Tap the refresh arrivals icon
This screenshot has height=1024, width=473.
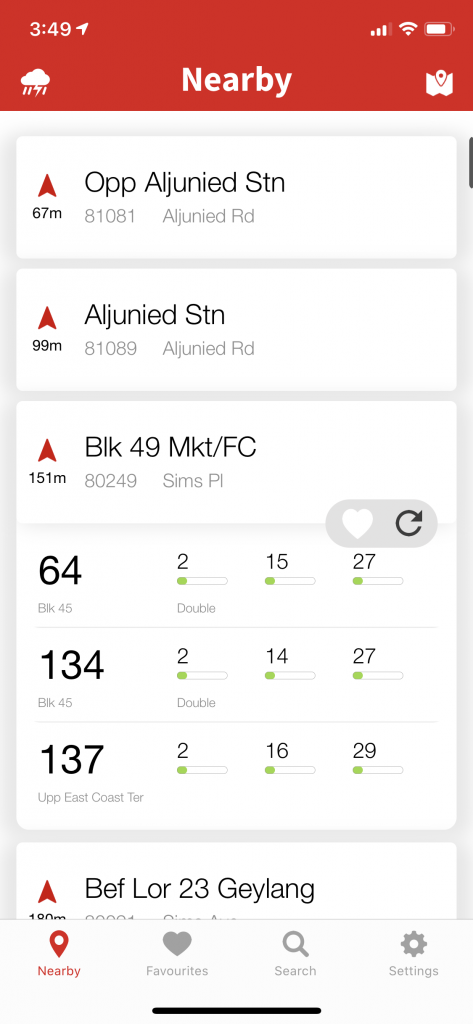coord(409,523)
